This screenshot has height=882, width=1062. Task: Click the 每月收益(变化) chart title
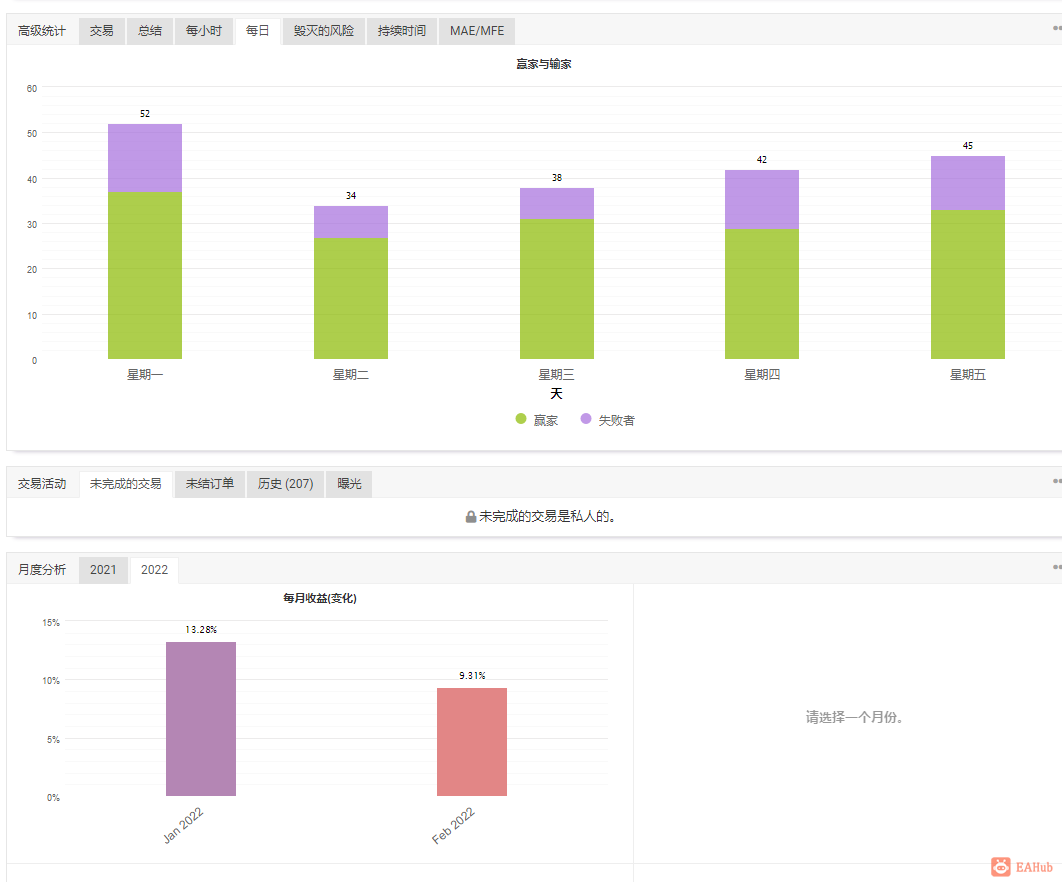(320, 598)
